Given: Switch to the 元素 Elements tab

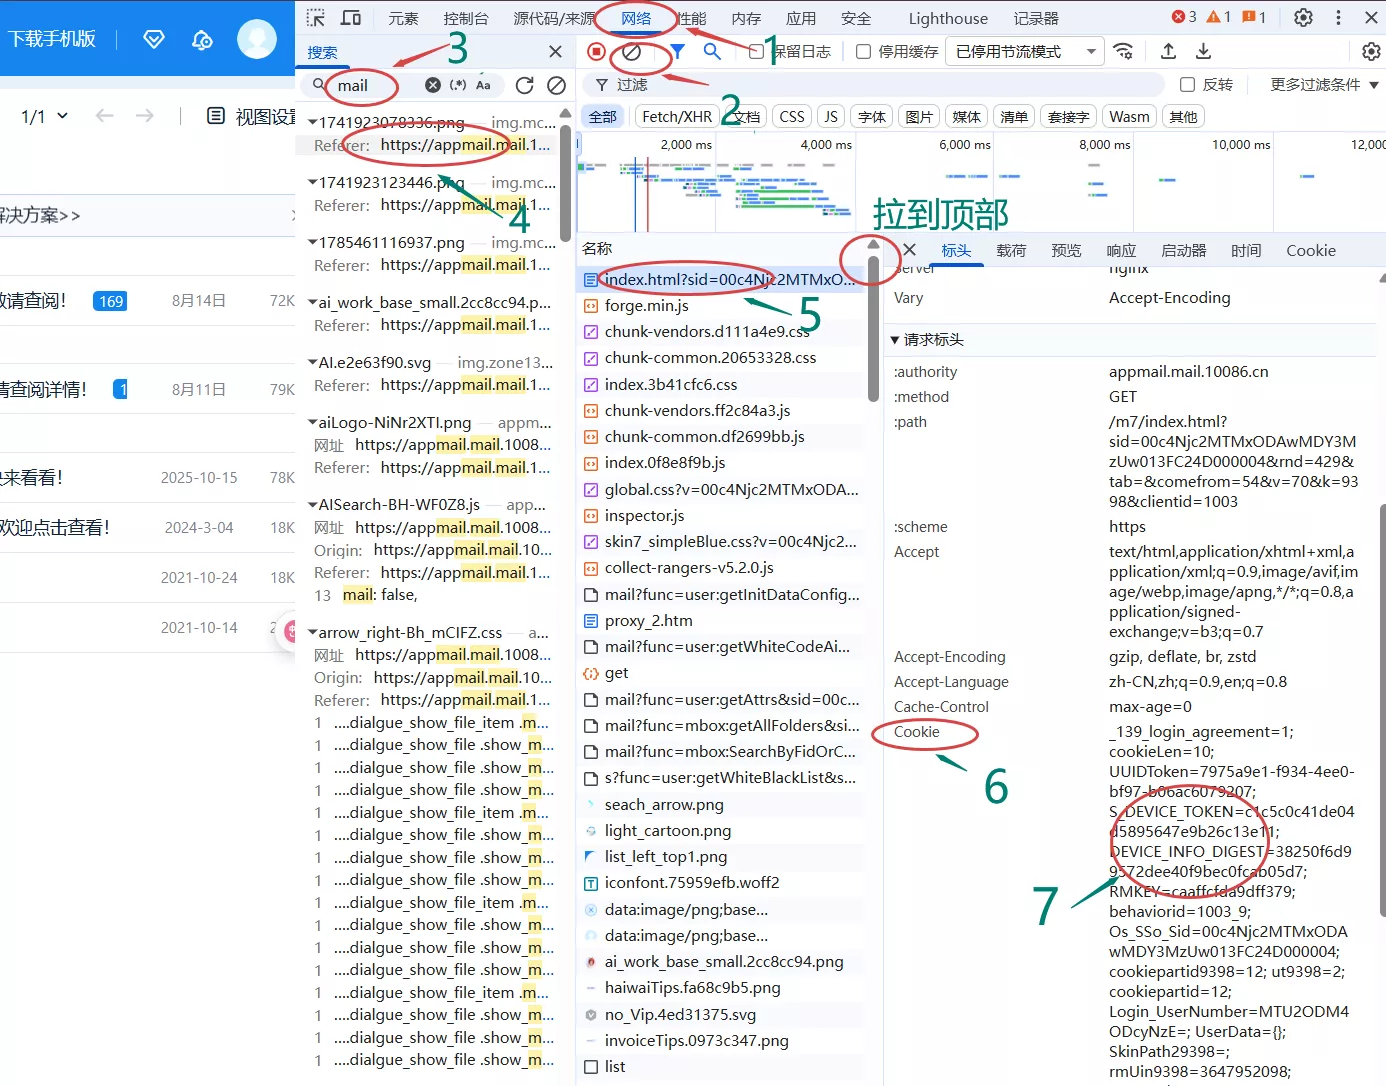Looking at the screenshot, I should point(404,18).
